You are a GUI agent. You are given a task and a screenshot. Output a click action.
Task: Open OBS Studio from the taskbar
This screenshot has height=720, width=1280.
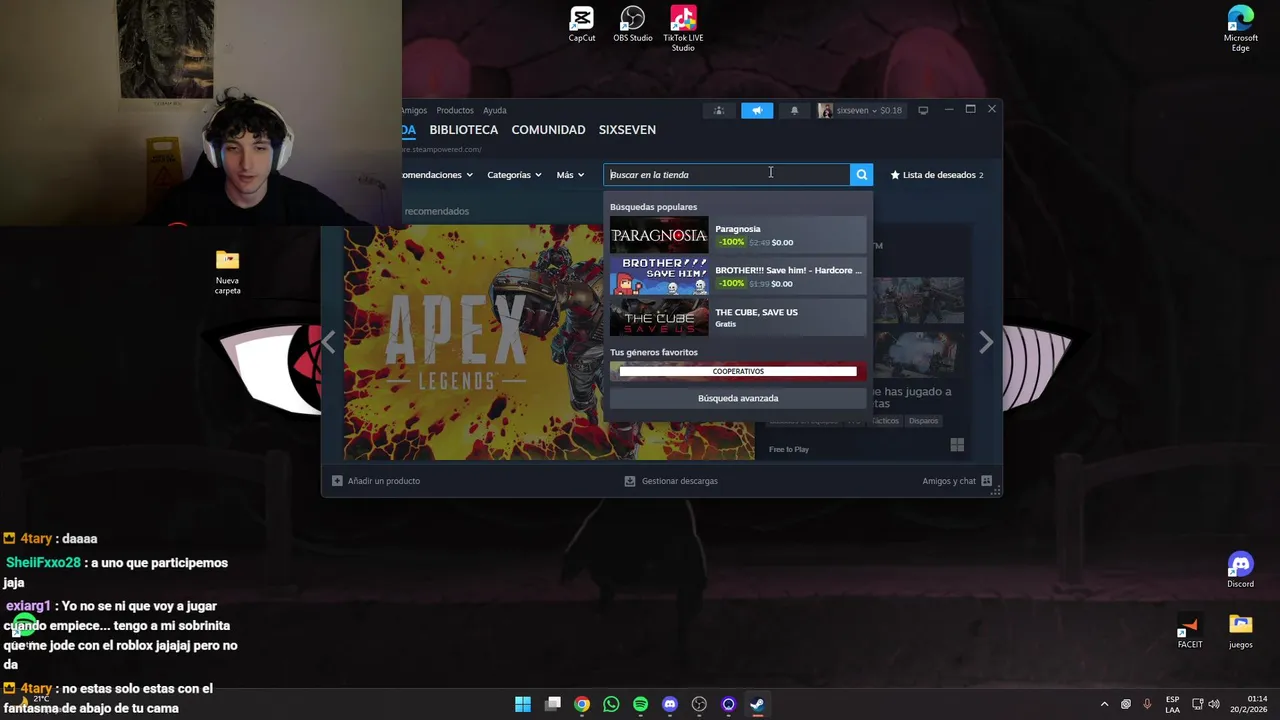tap(699, 704)
